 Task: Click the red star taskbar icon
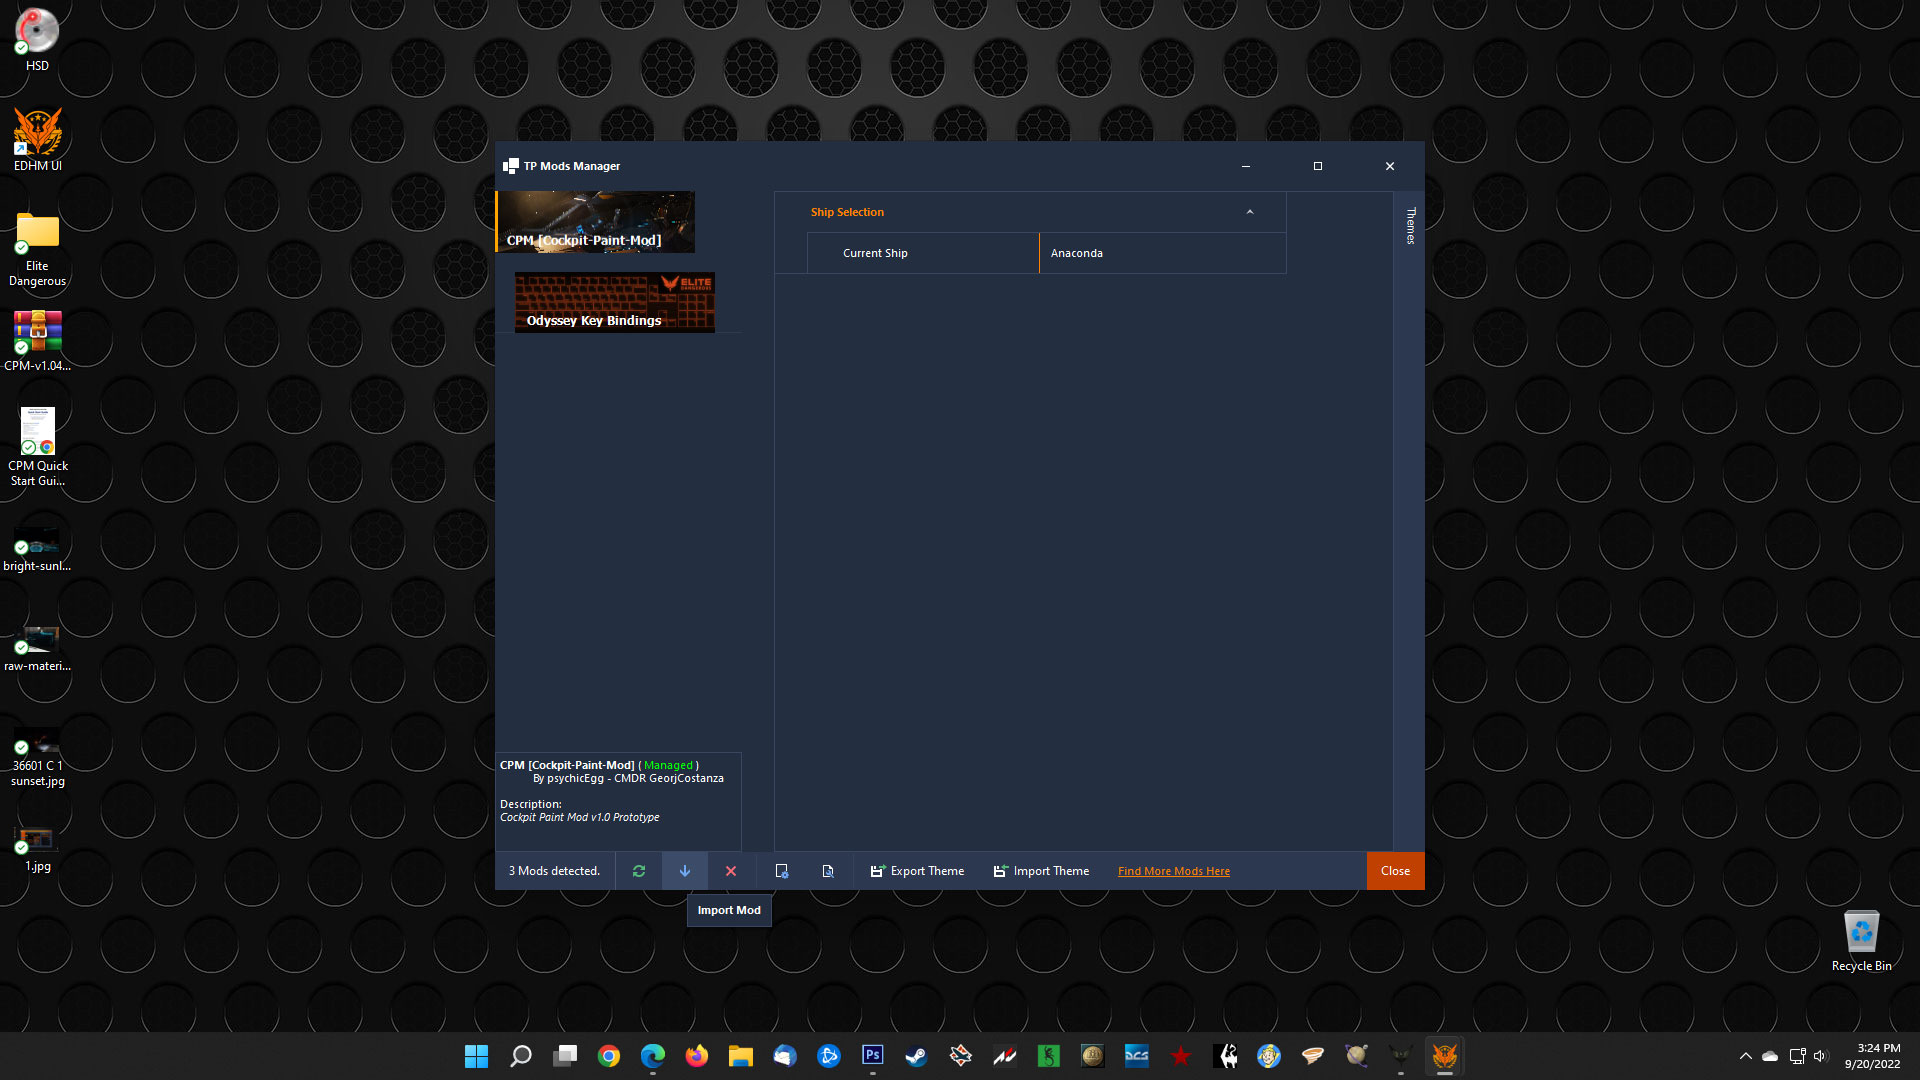coord(1181,1056)
